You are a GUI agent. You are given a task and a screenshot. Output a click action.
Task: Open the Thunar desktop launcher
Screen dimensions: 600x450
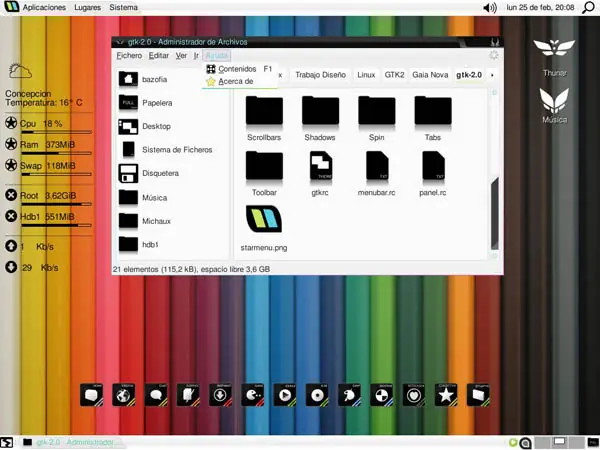coord(554,57)
